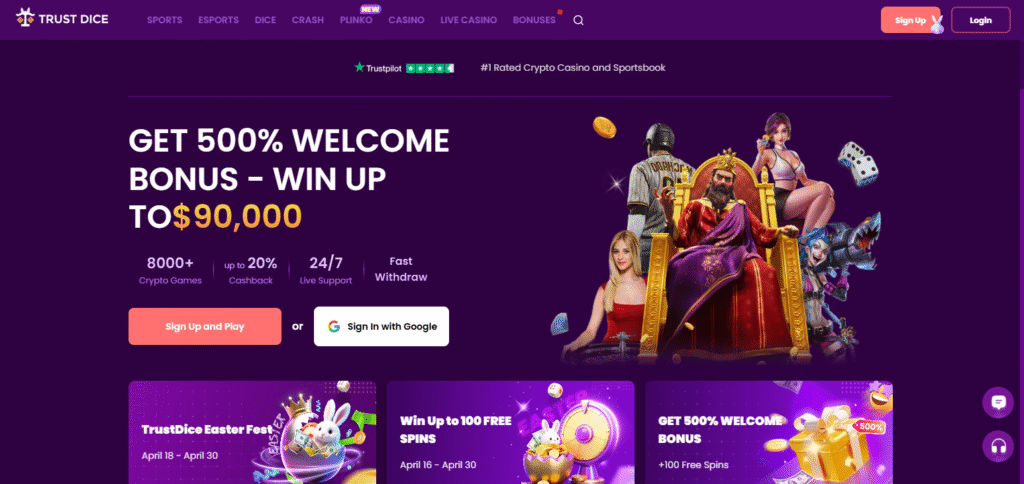This screenshot has width=1024, height=484.
Task: Click the Trustpilot star rating
Action: [x=430, y=68]
